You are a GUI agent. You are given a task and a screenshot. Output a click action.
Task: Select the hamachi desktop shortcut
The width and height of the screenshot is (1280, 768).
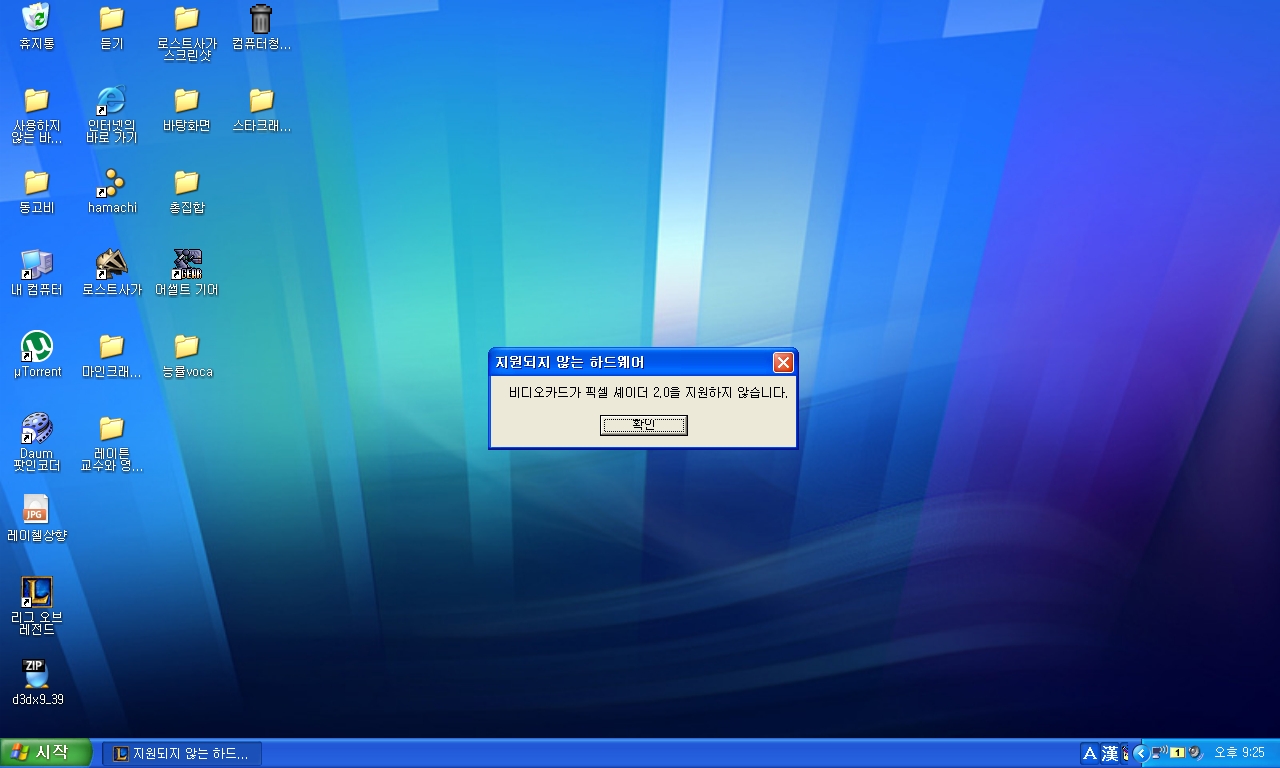(x=112, y=191)
